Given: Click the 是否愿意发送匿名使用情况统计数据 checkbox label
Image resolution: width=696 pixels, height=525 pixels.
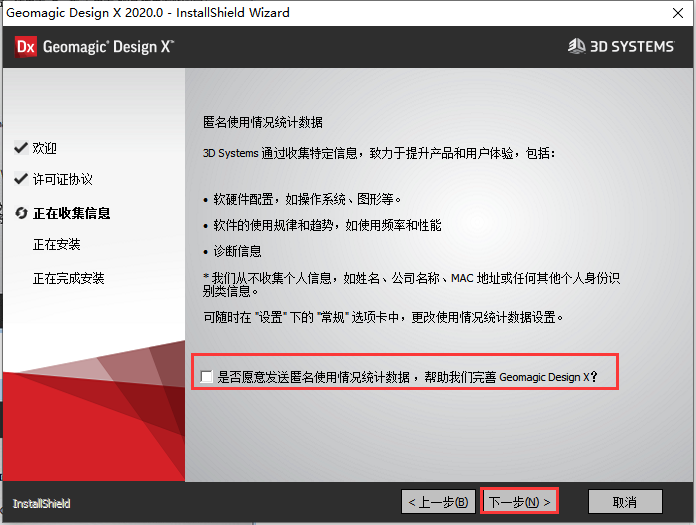Looking at the screenshot, I should (407, 377).
